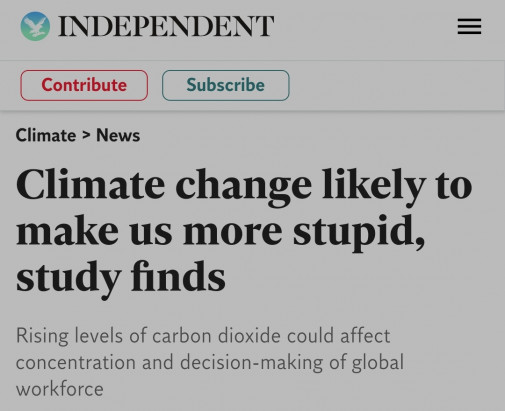
Task: Click the headline line 'Climate change likely to'
Action: pyautogui.click(x=244, y=186)
